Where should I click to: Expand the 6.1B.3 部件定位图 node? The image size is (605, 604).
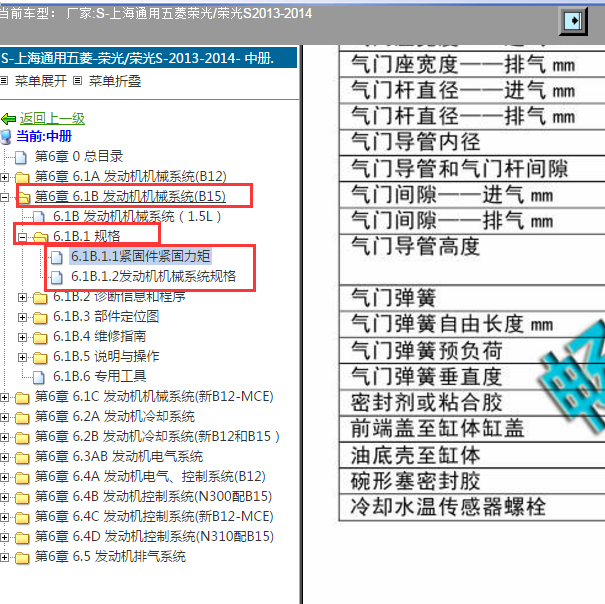[x=22, y=317]
